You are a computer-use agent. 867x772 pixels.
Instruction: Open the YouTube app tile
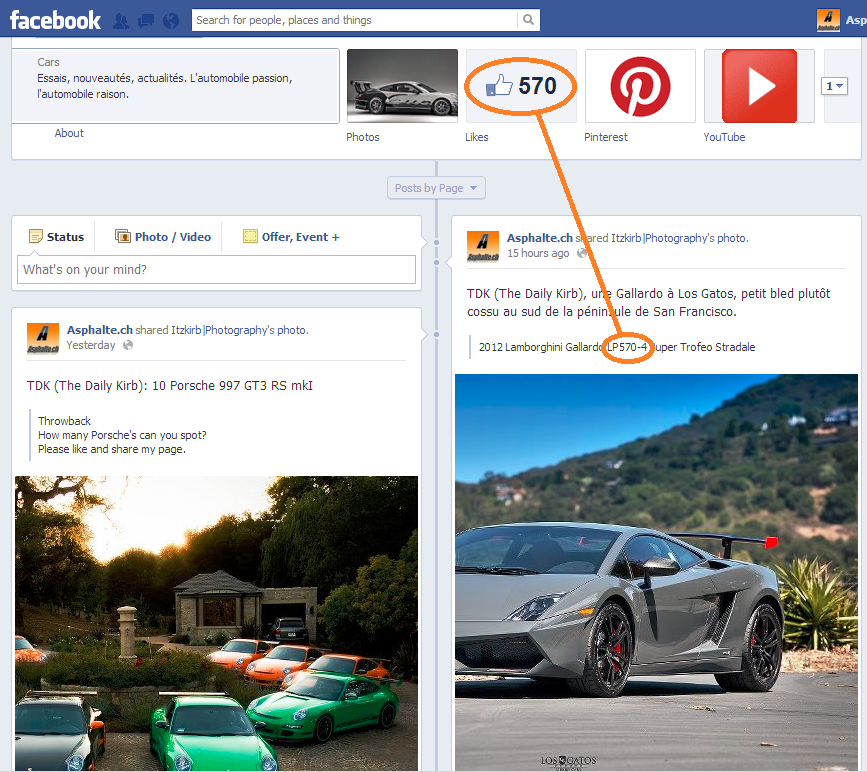tap(759, 86)
